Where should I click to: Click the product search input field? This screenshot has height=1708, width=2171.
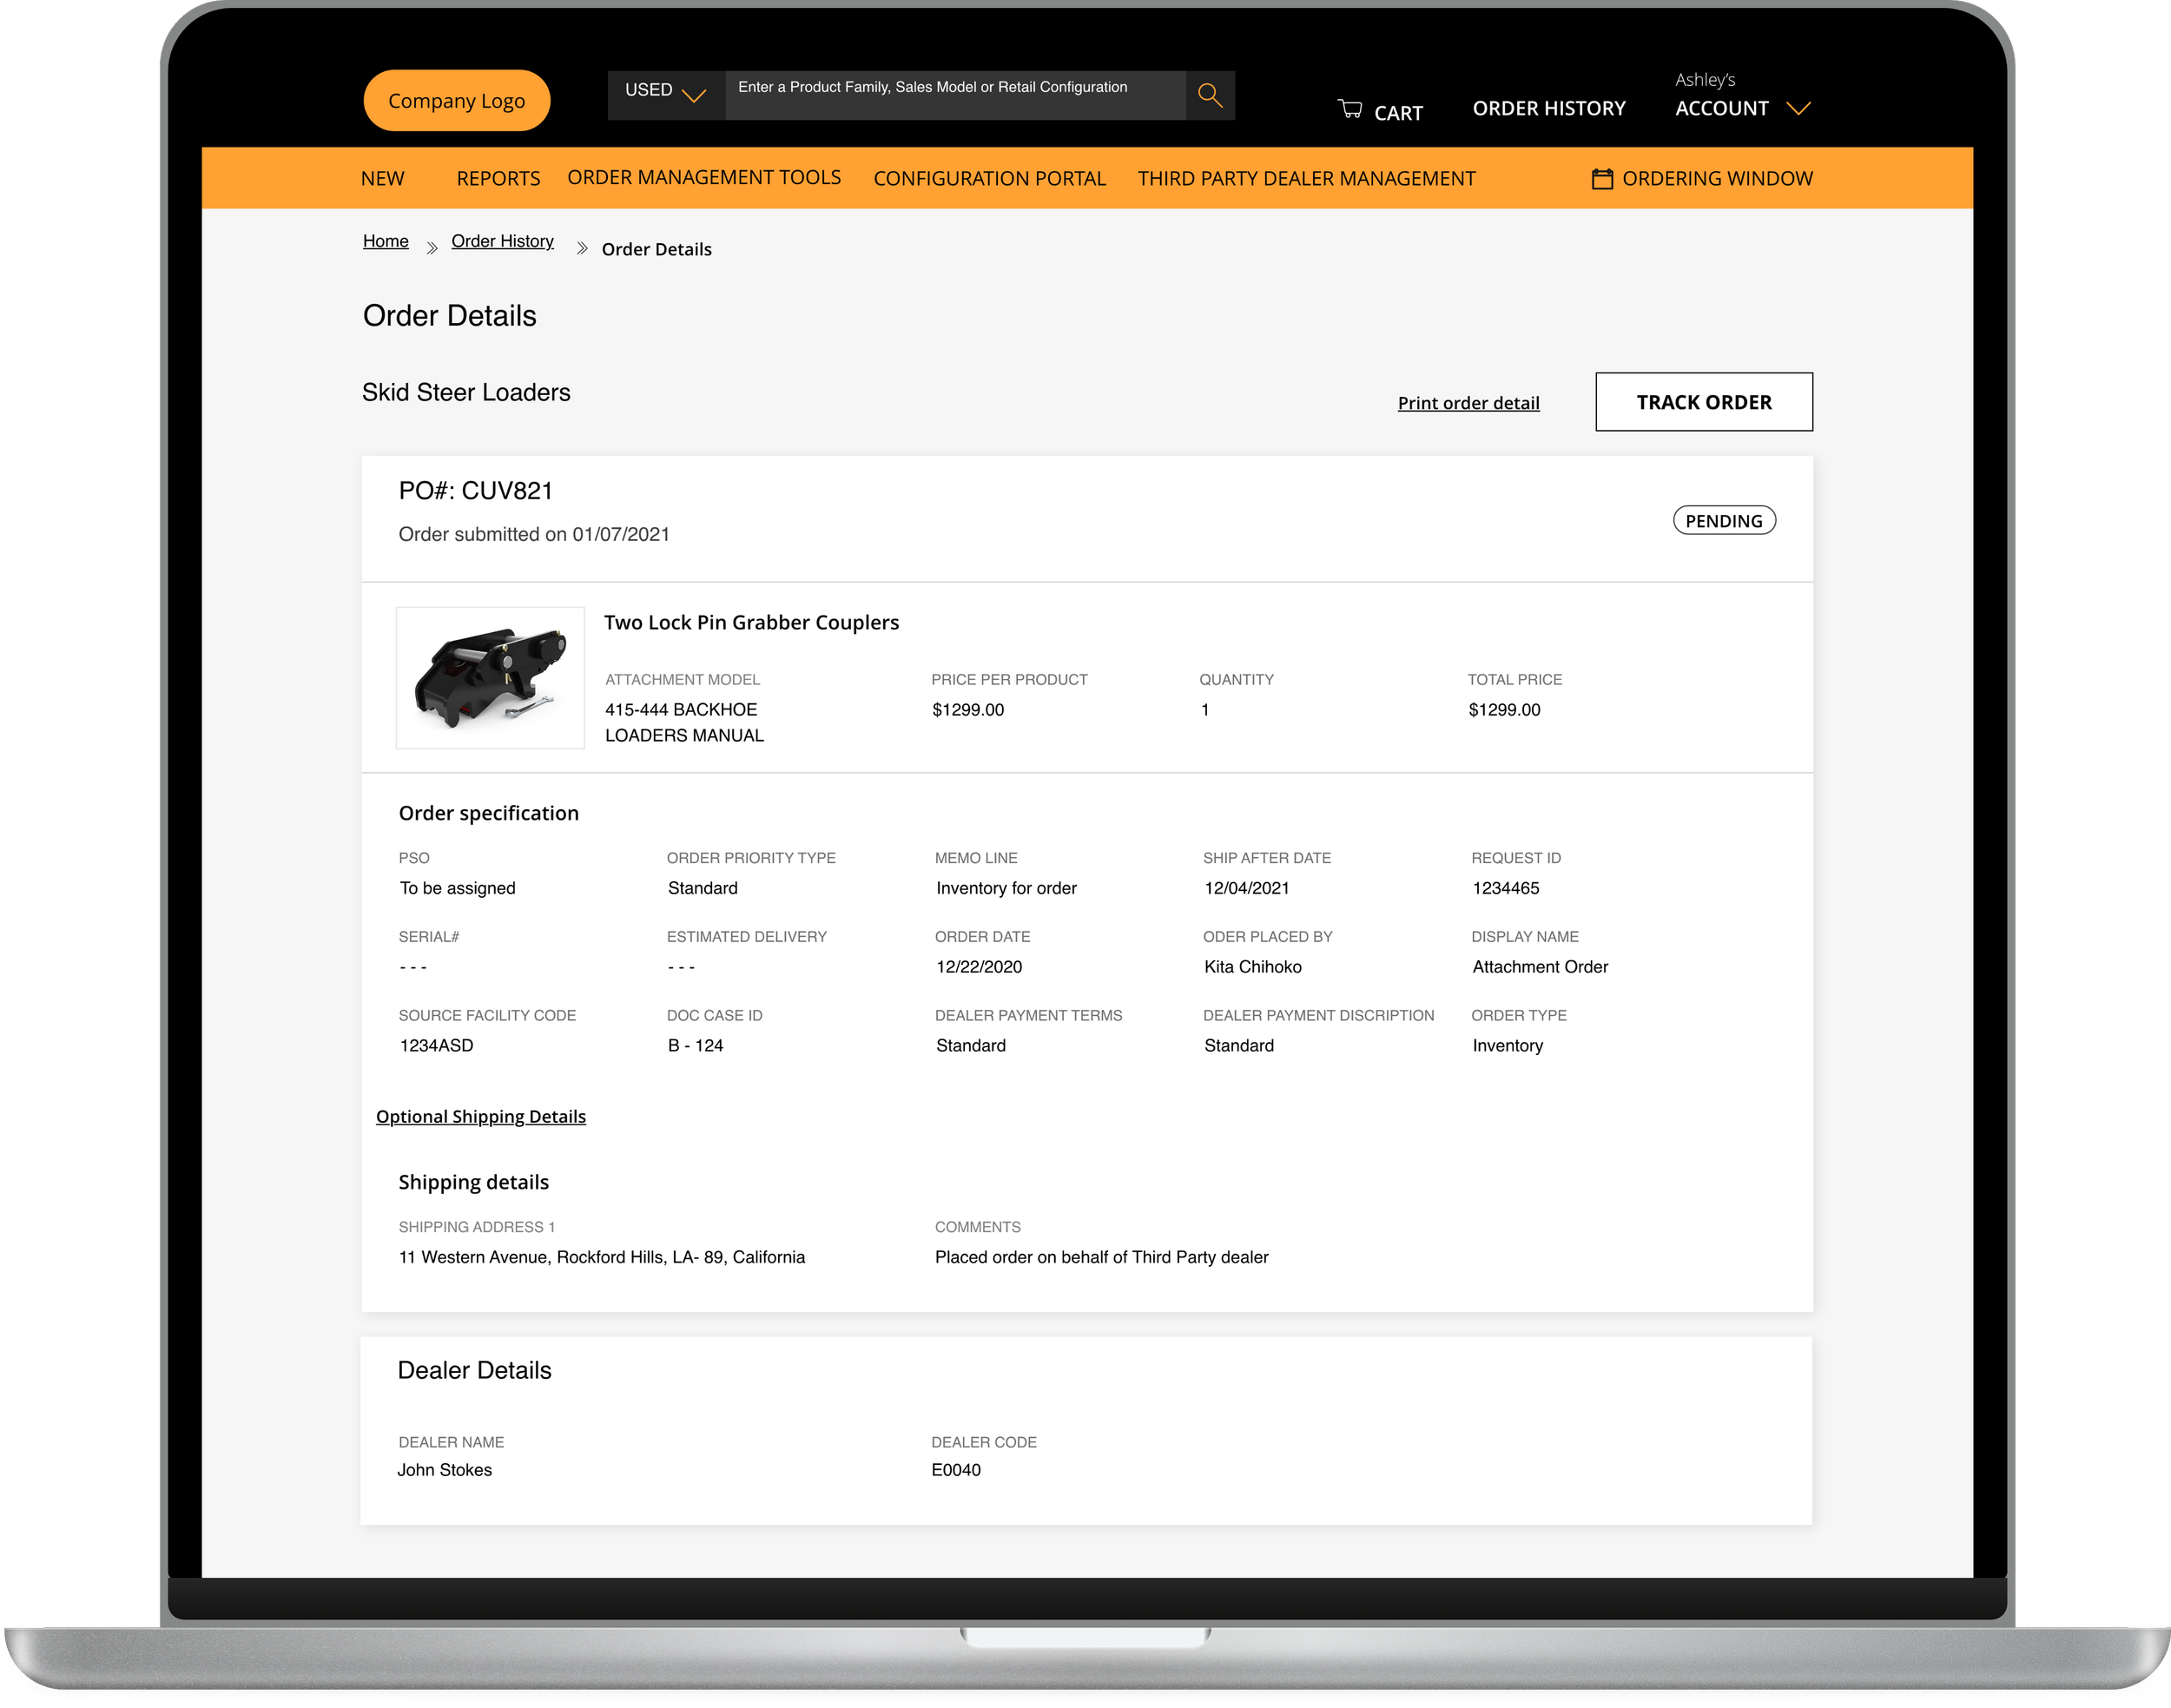954,95
